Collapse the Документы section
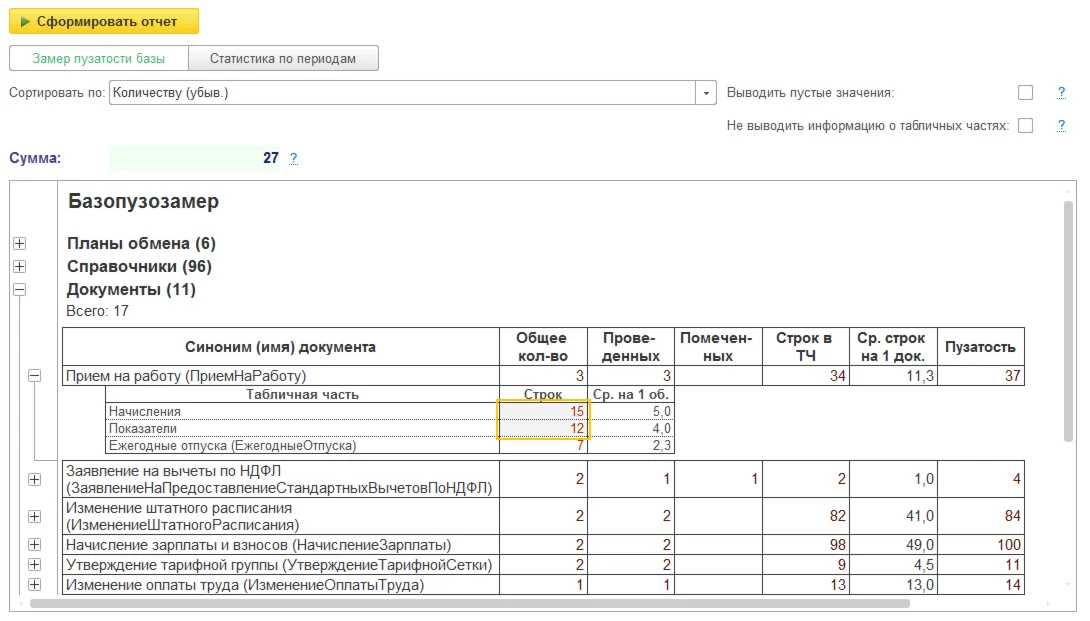 18,288
